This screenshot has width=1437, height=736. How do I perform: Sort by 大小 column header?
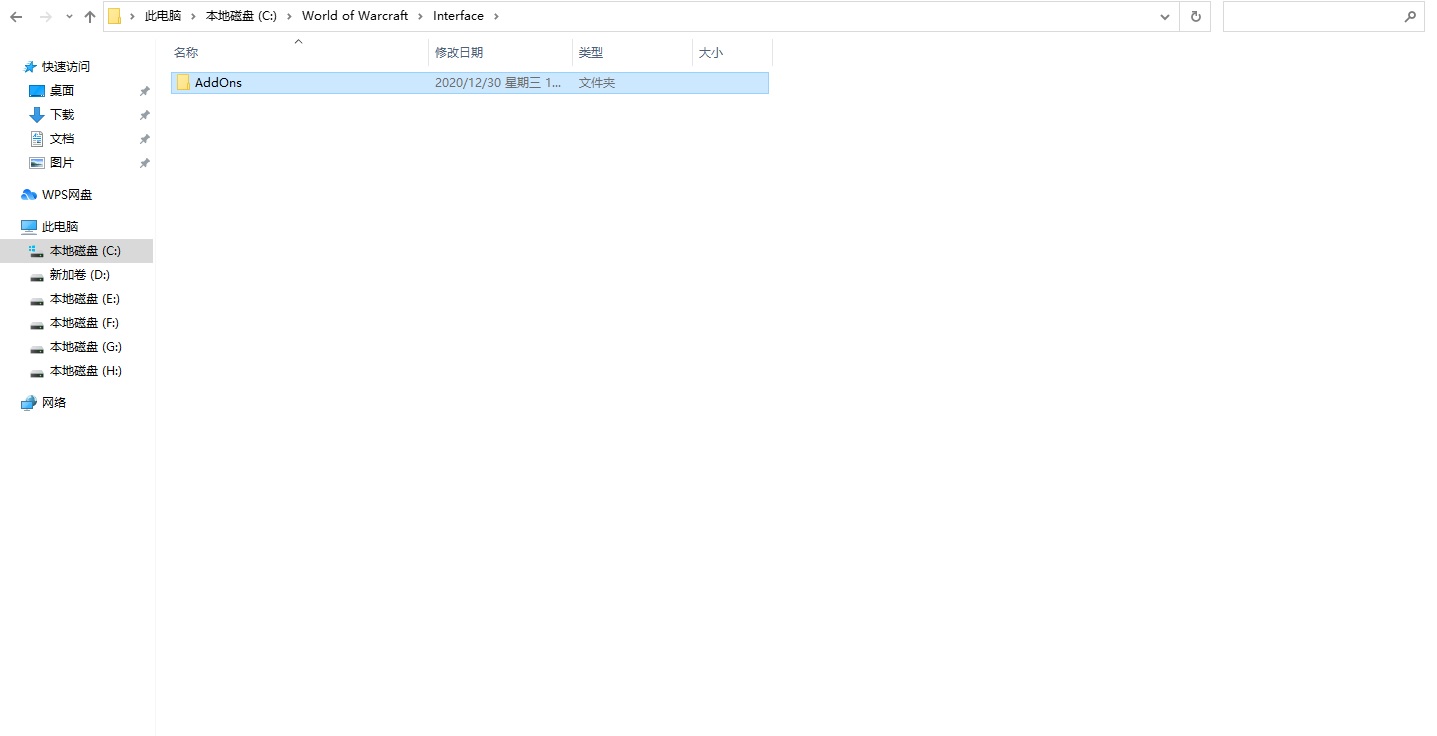click(x=711, y=53)
